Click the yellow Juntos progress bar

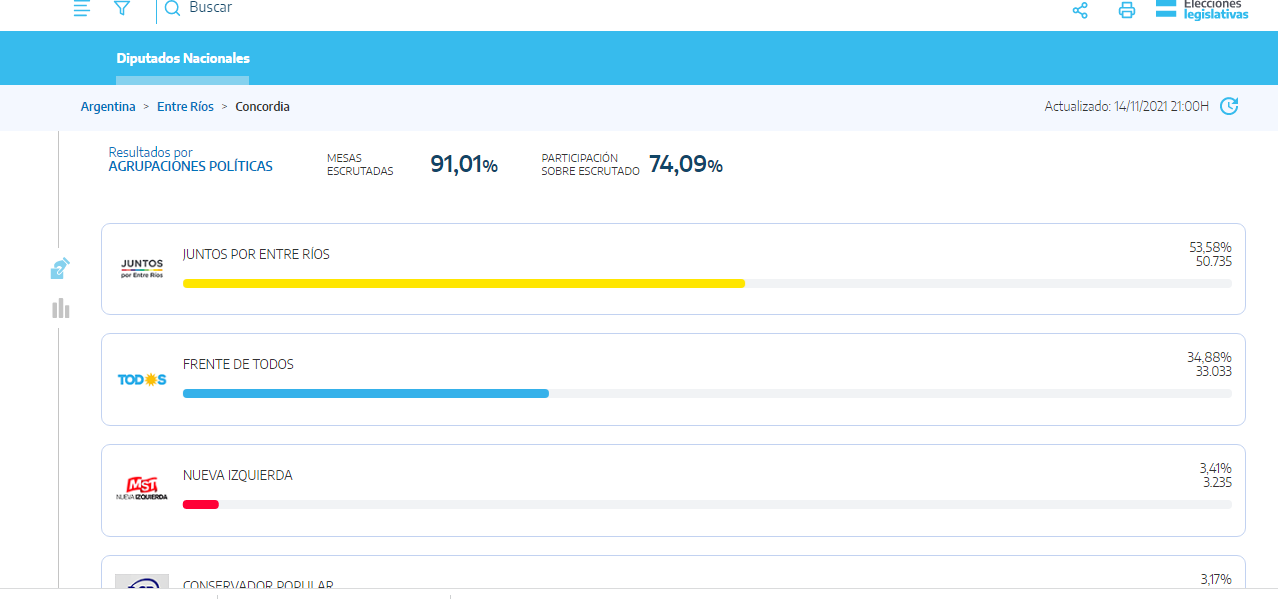(x=463, y=284)
